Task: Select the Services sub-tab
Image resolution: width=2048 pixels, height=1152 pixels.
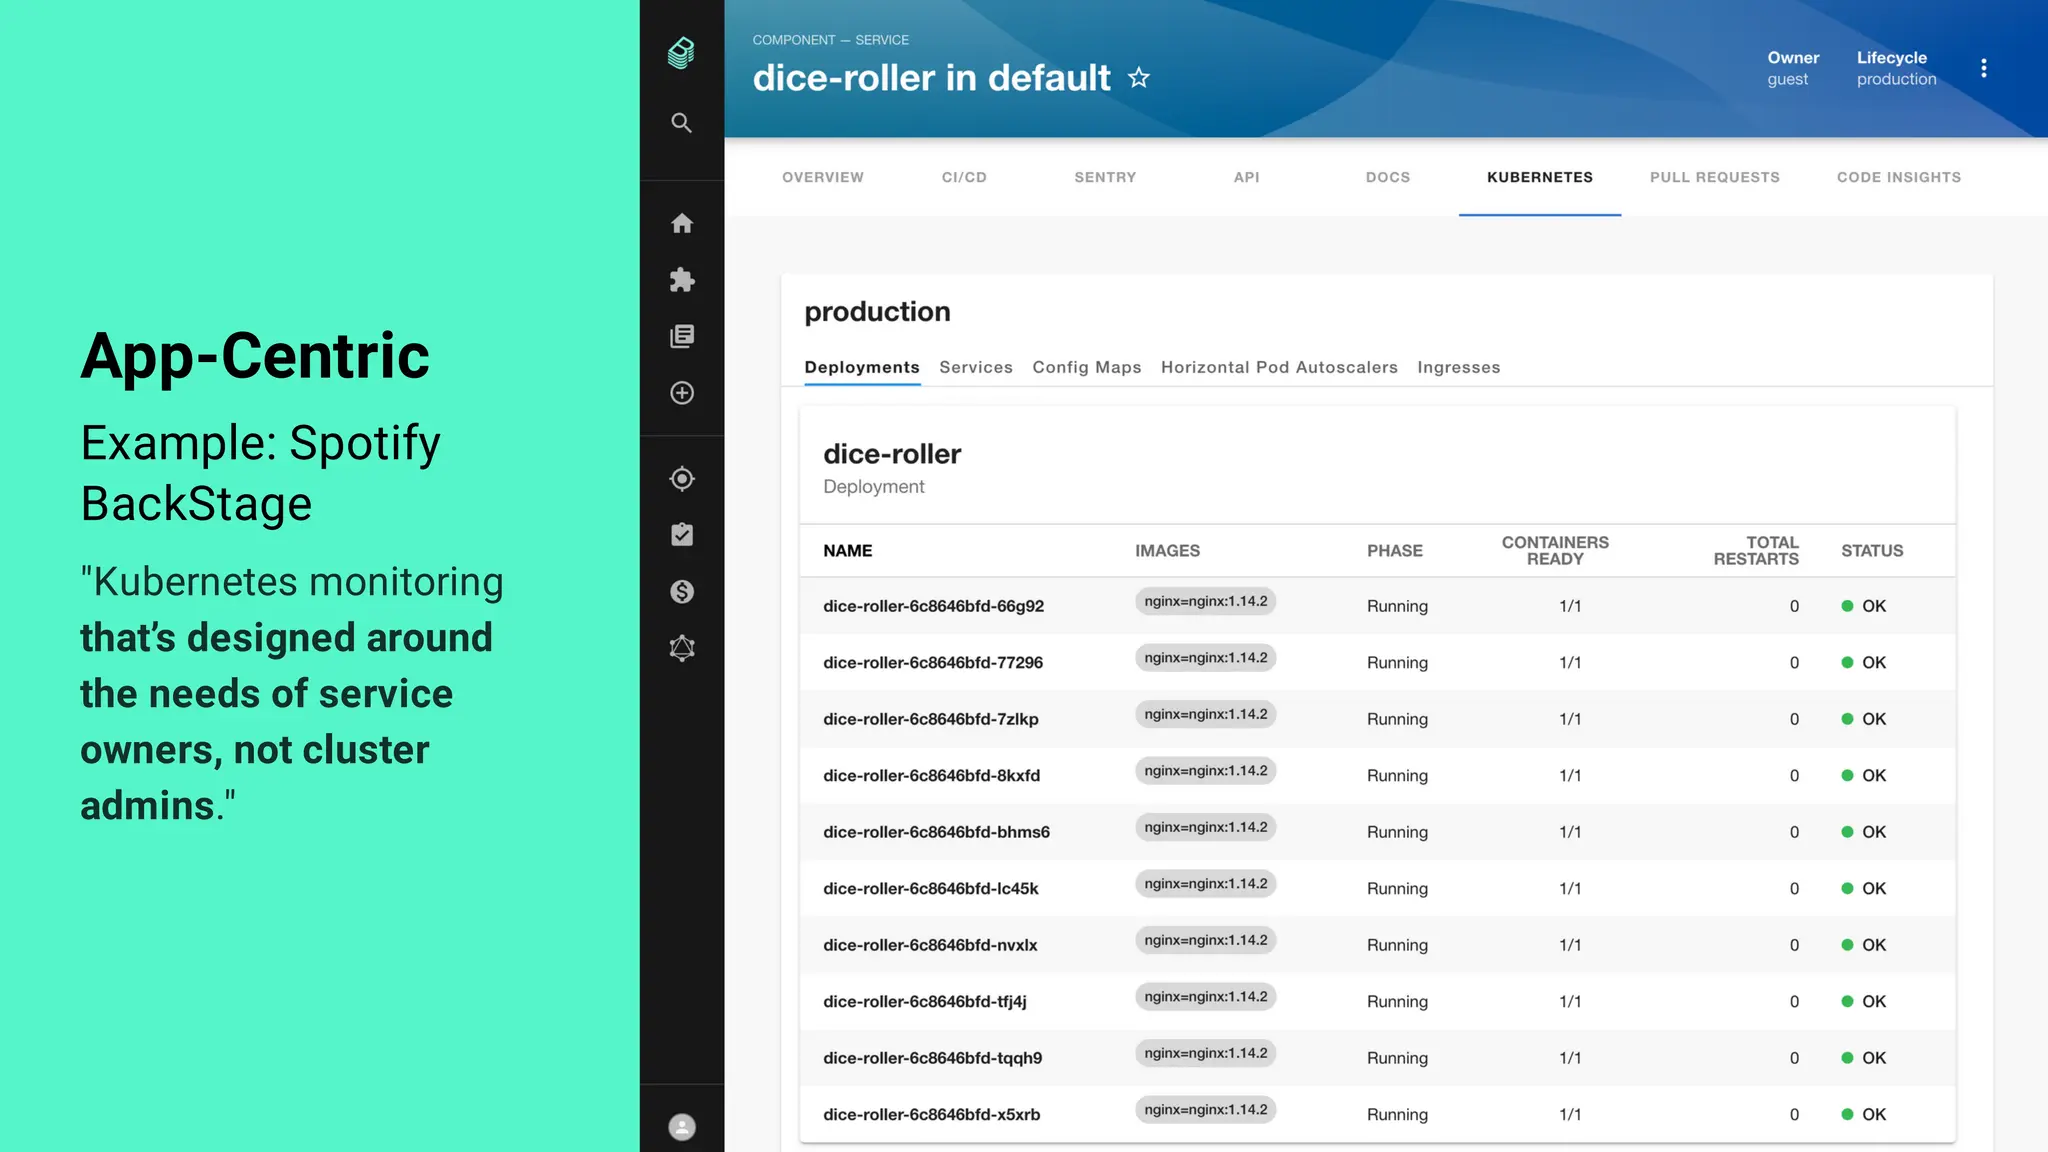Action: point(975,367)
